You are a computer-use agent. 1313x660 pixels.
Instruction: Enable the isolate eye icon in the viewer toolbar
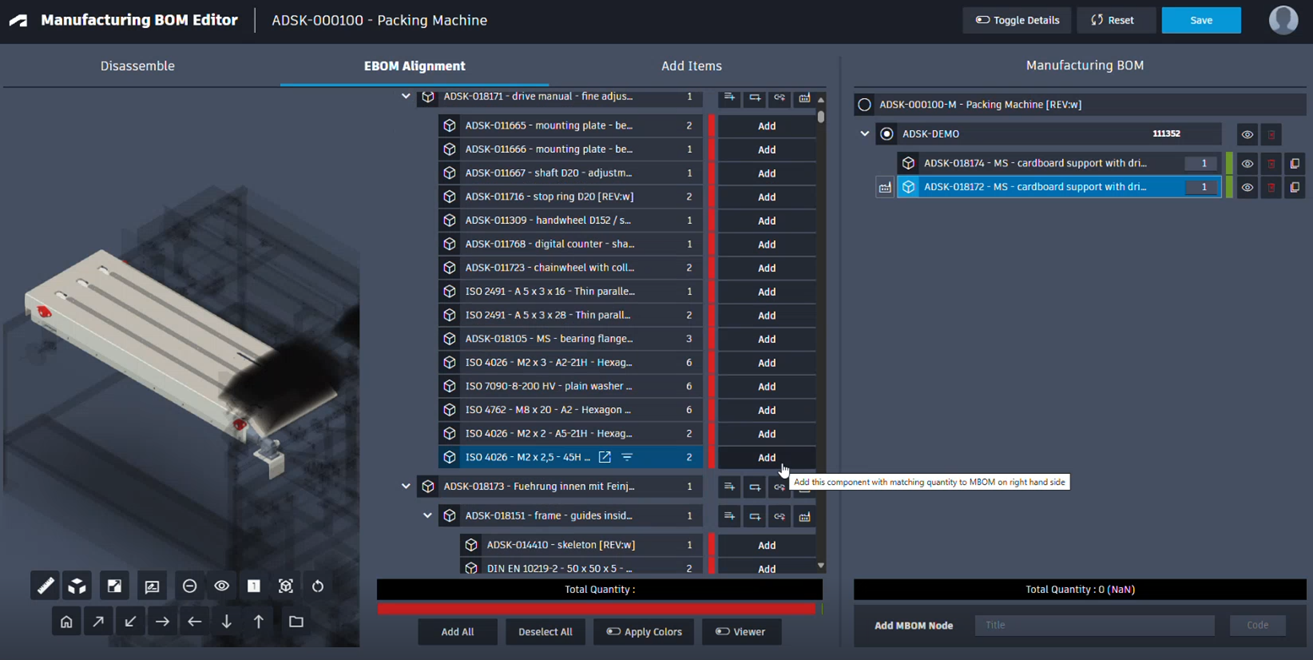point(221,586)
